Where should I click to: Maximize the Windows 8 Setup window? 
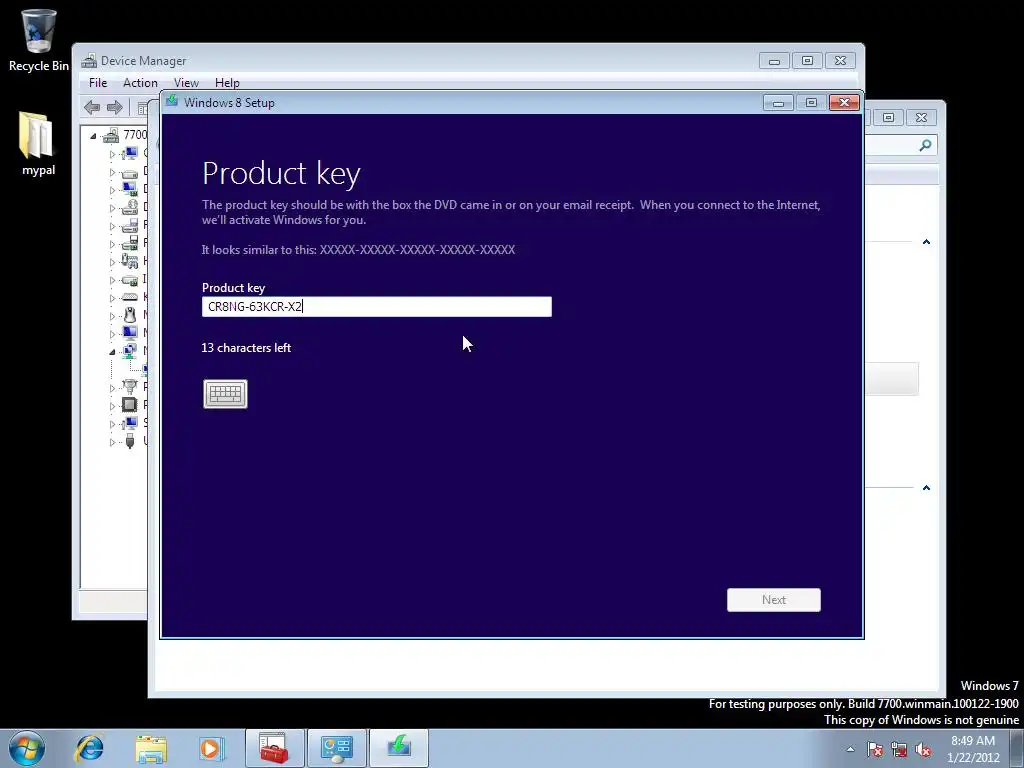811,103
